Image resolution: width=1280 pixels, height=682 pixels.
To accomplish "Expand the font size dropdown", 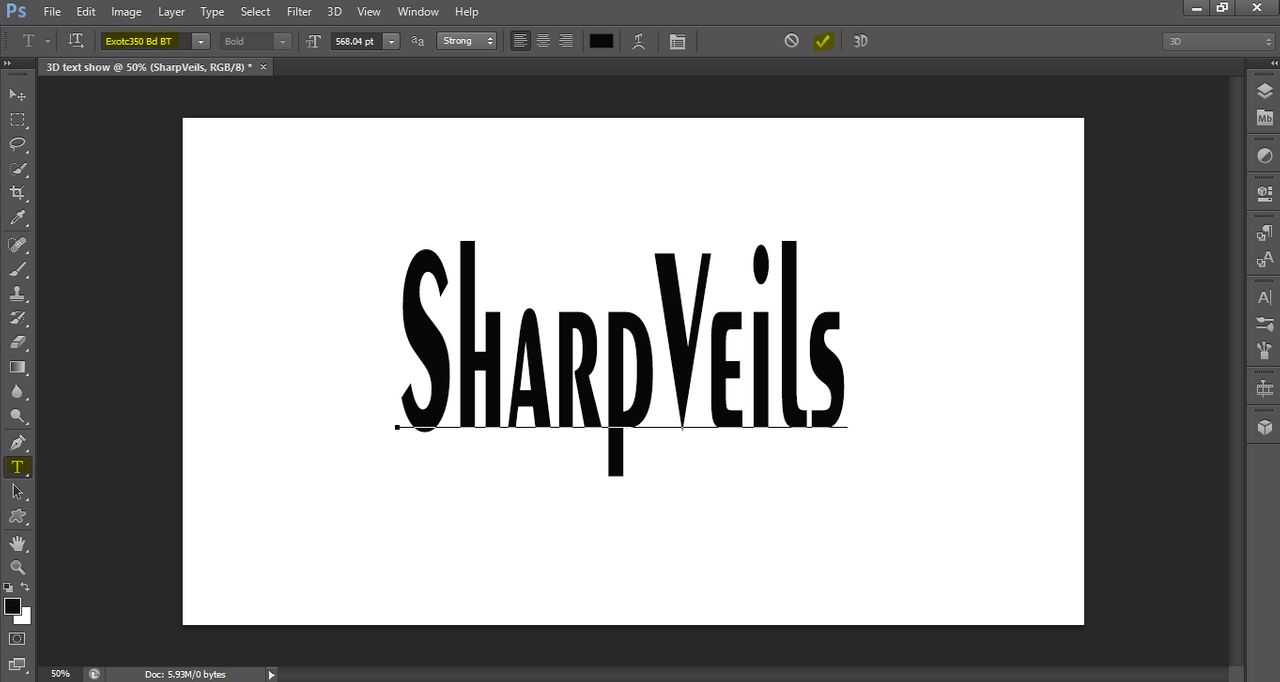I will coord(391,41).
